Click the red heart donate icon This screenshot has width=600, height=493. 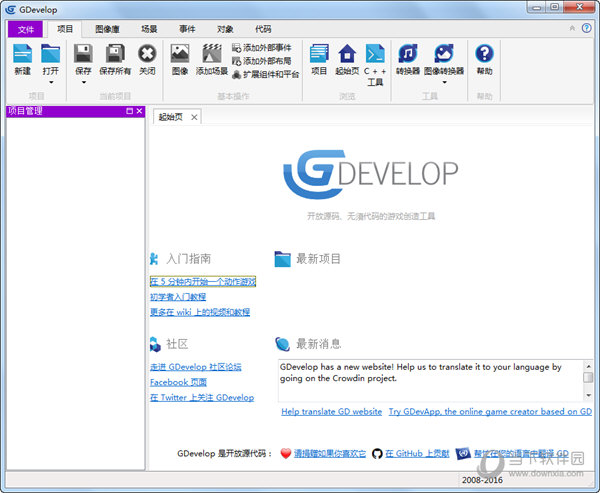tap(285, 454)
